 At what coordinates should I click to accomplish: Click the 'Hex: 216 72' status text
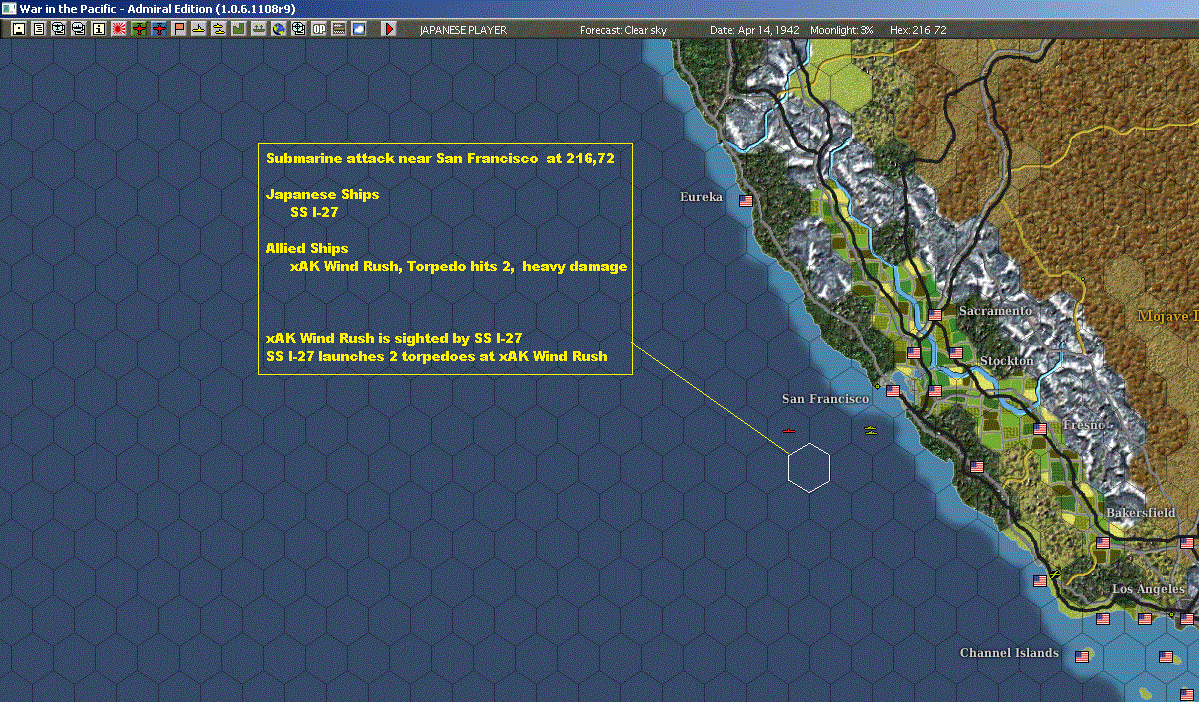[918, 30]
